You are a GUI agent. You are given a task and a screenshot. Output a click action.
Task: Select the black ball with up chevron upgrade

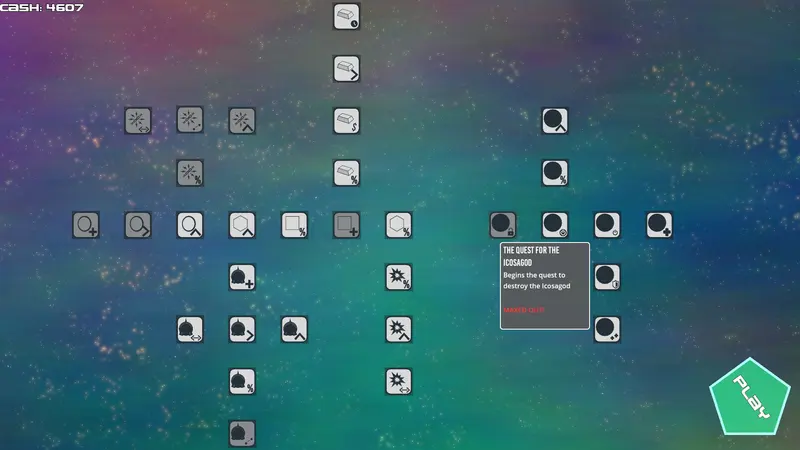(555, 121)
